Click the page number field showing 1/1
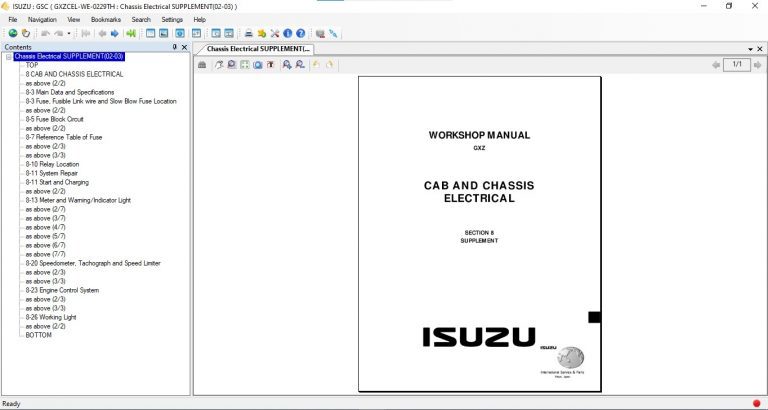This screenshot has width=768, height=410. click(737, 64)
